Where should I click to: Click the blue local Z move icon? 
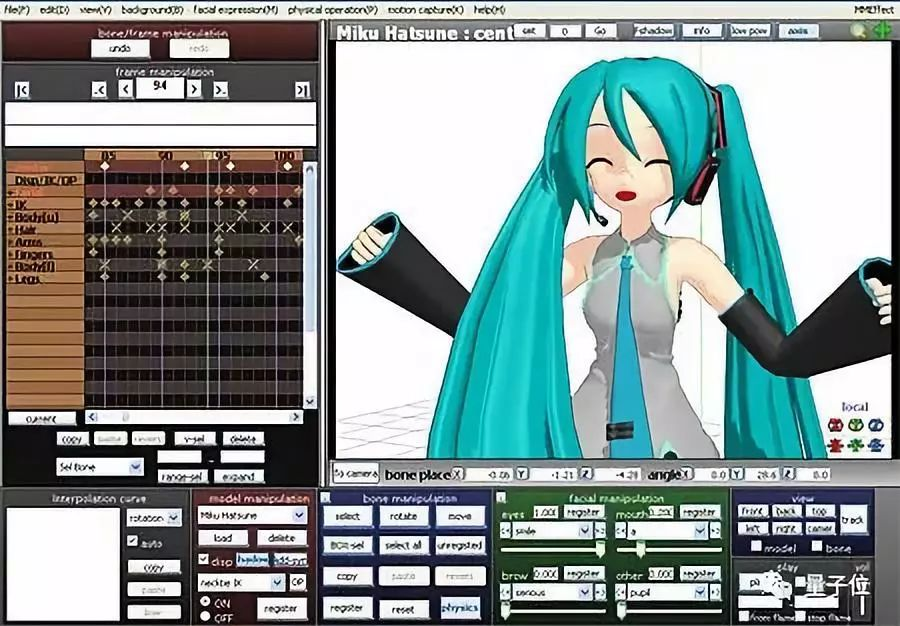coord(875,445)
